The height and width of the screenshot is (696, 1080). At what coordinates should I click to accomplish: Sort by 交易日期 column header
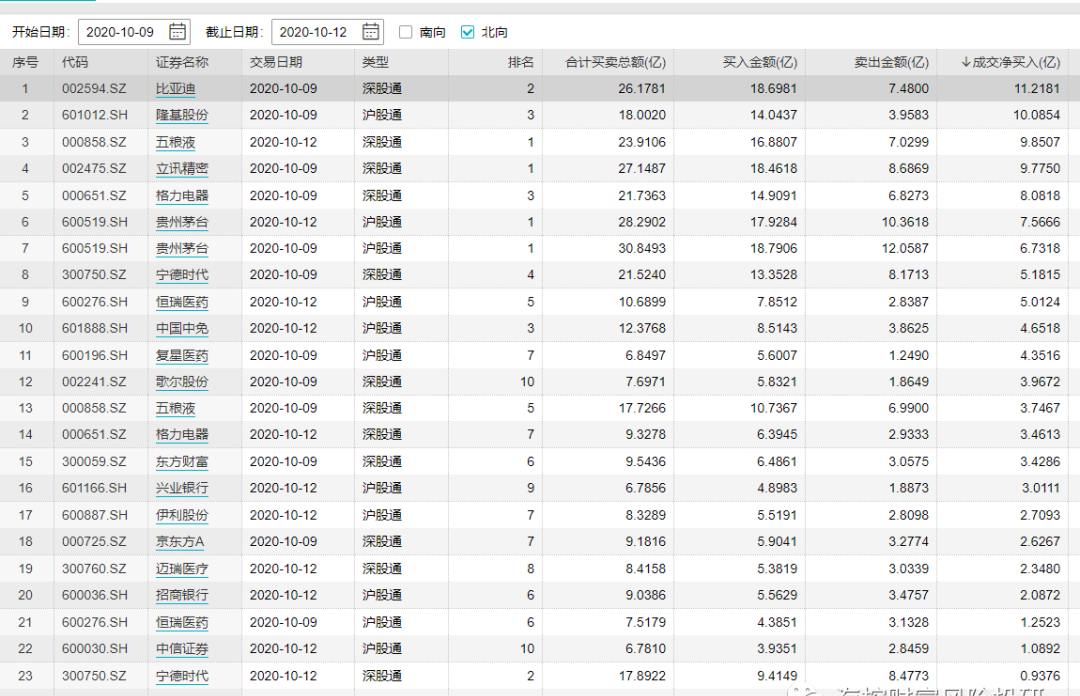(x=276, y=62)
